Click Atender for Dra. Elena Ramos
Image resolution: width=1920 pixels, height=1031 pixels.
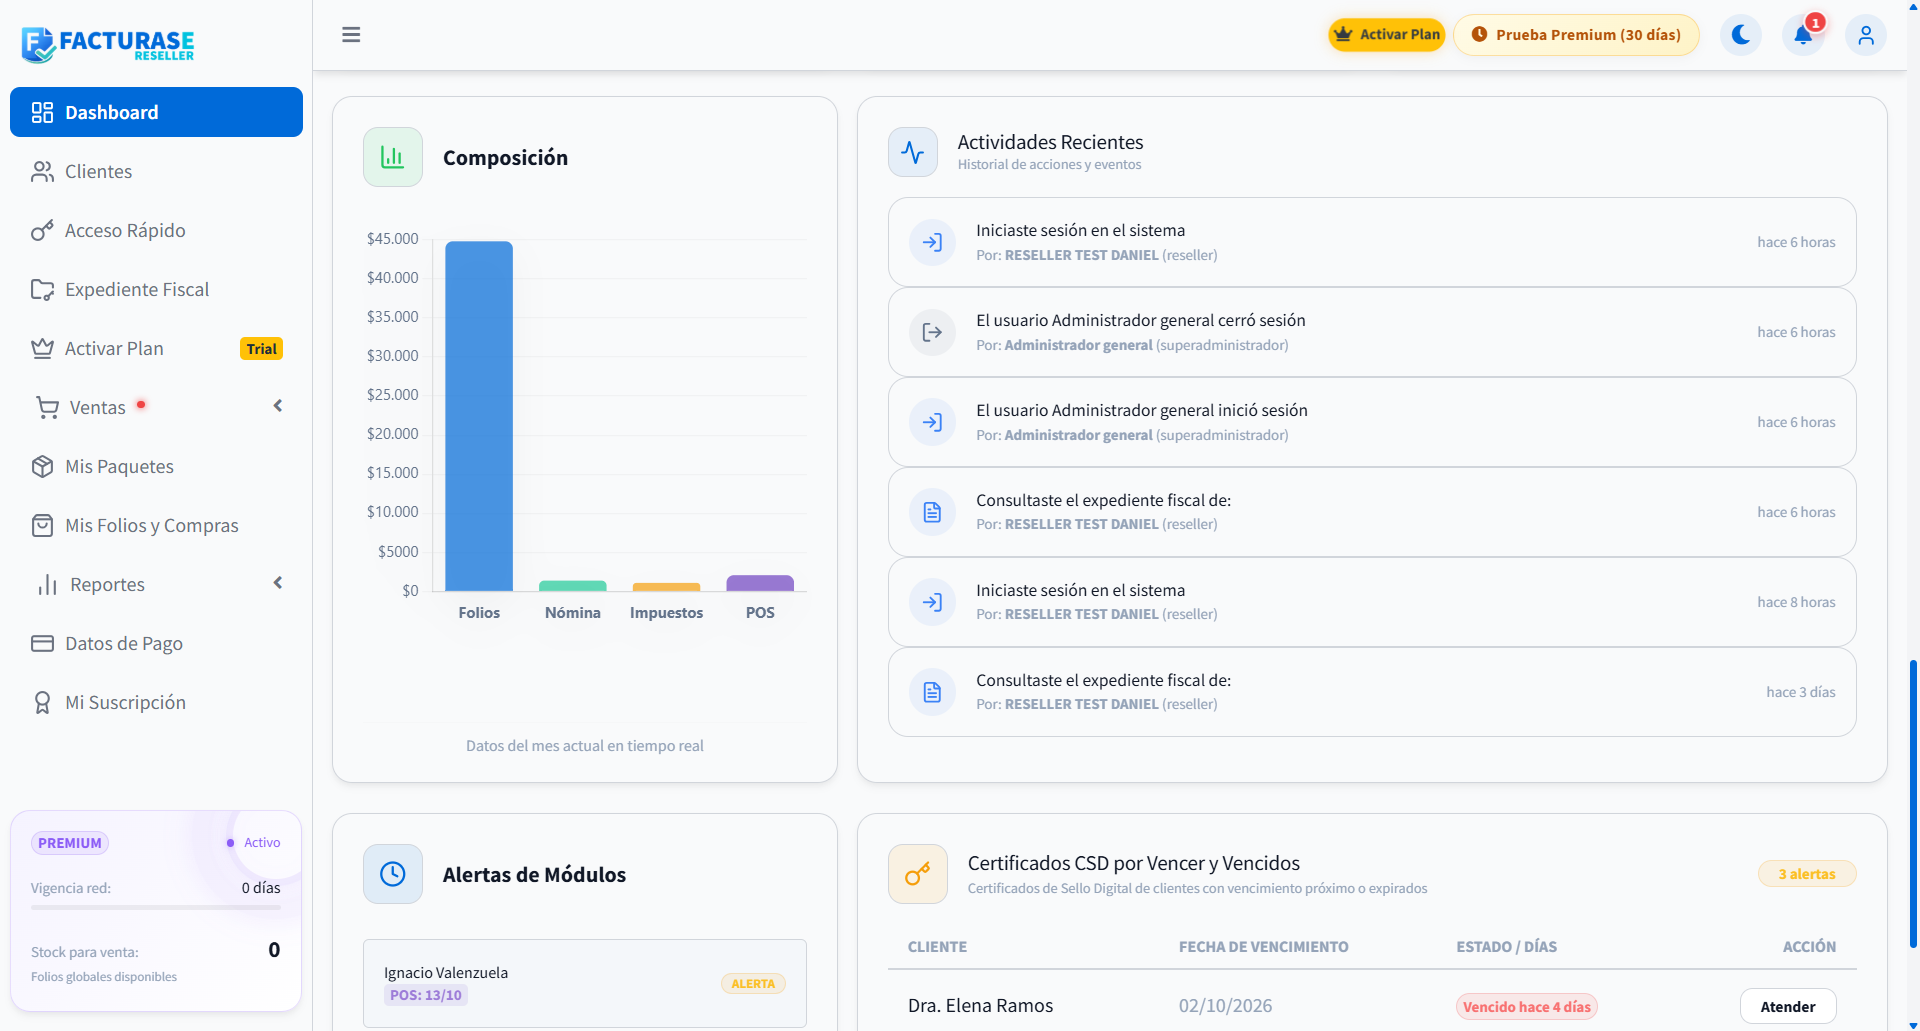[1788, 1007]
